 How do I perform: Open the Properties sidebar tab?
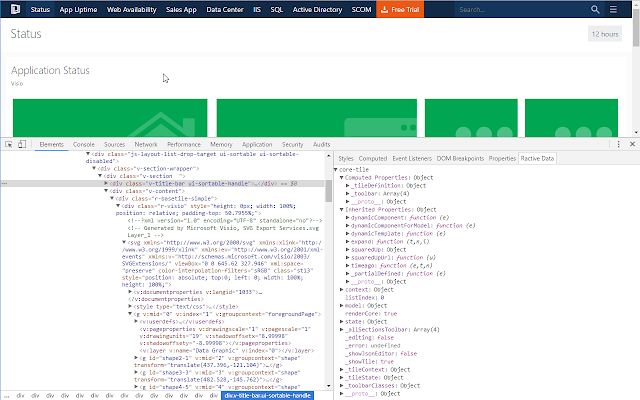pos(502,158)
